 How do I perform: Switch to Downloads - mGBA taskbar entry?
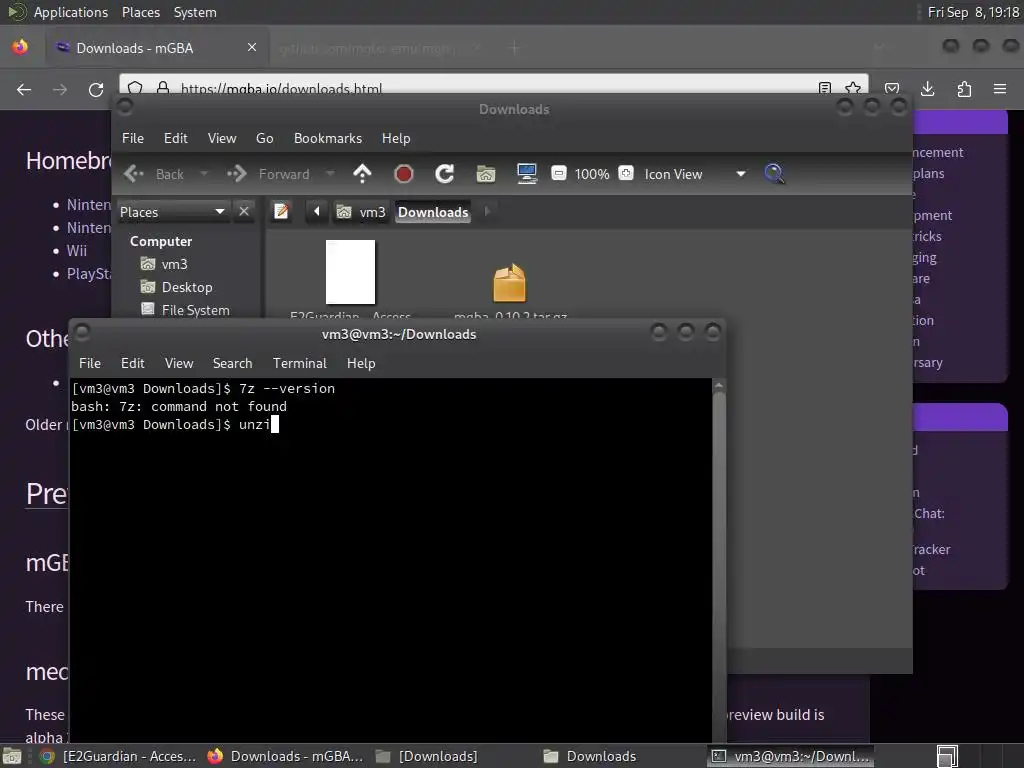tap(285, 756)
